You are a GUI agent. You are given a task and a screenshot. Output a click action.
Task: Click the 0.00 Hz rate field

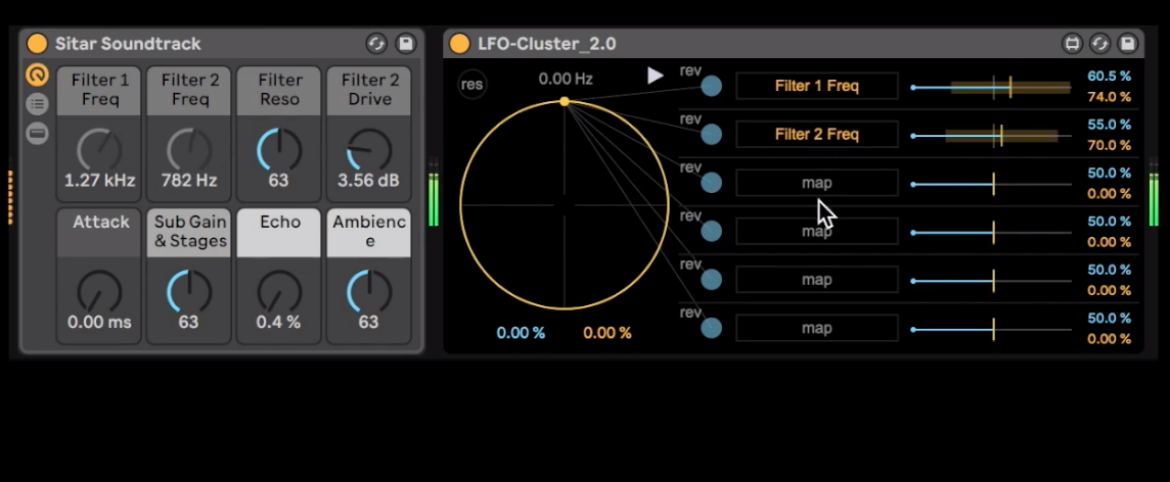coord(565,79)
